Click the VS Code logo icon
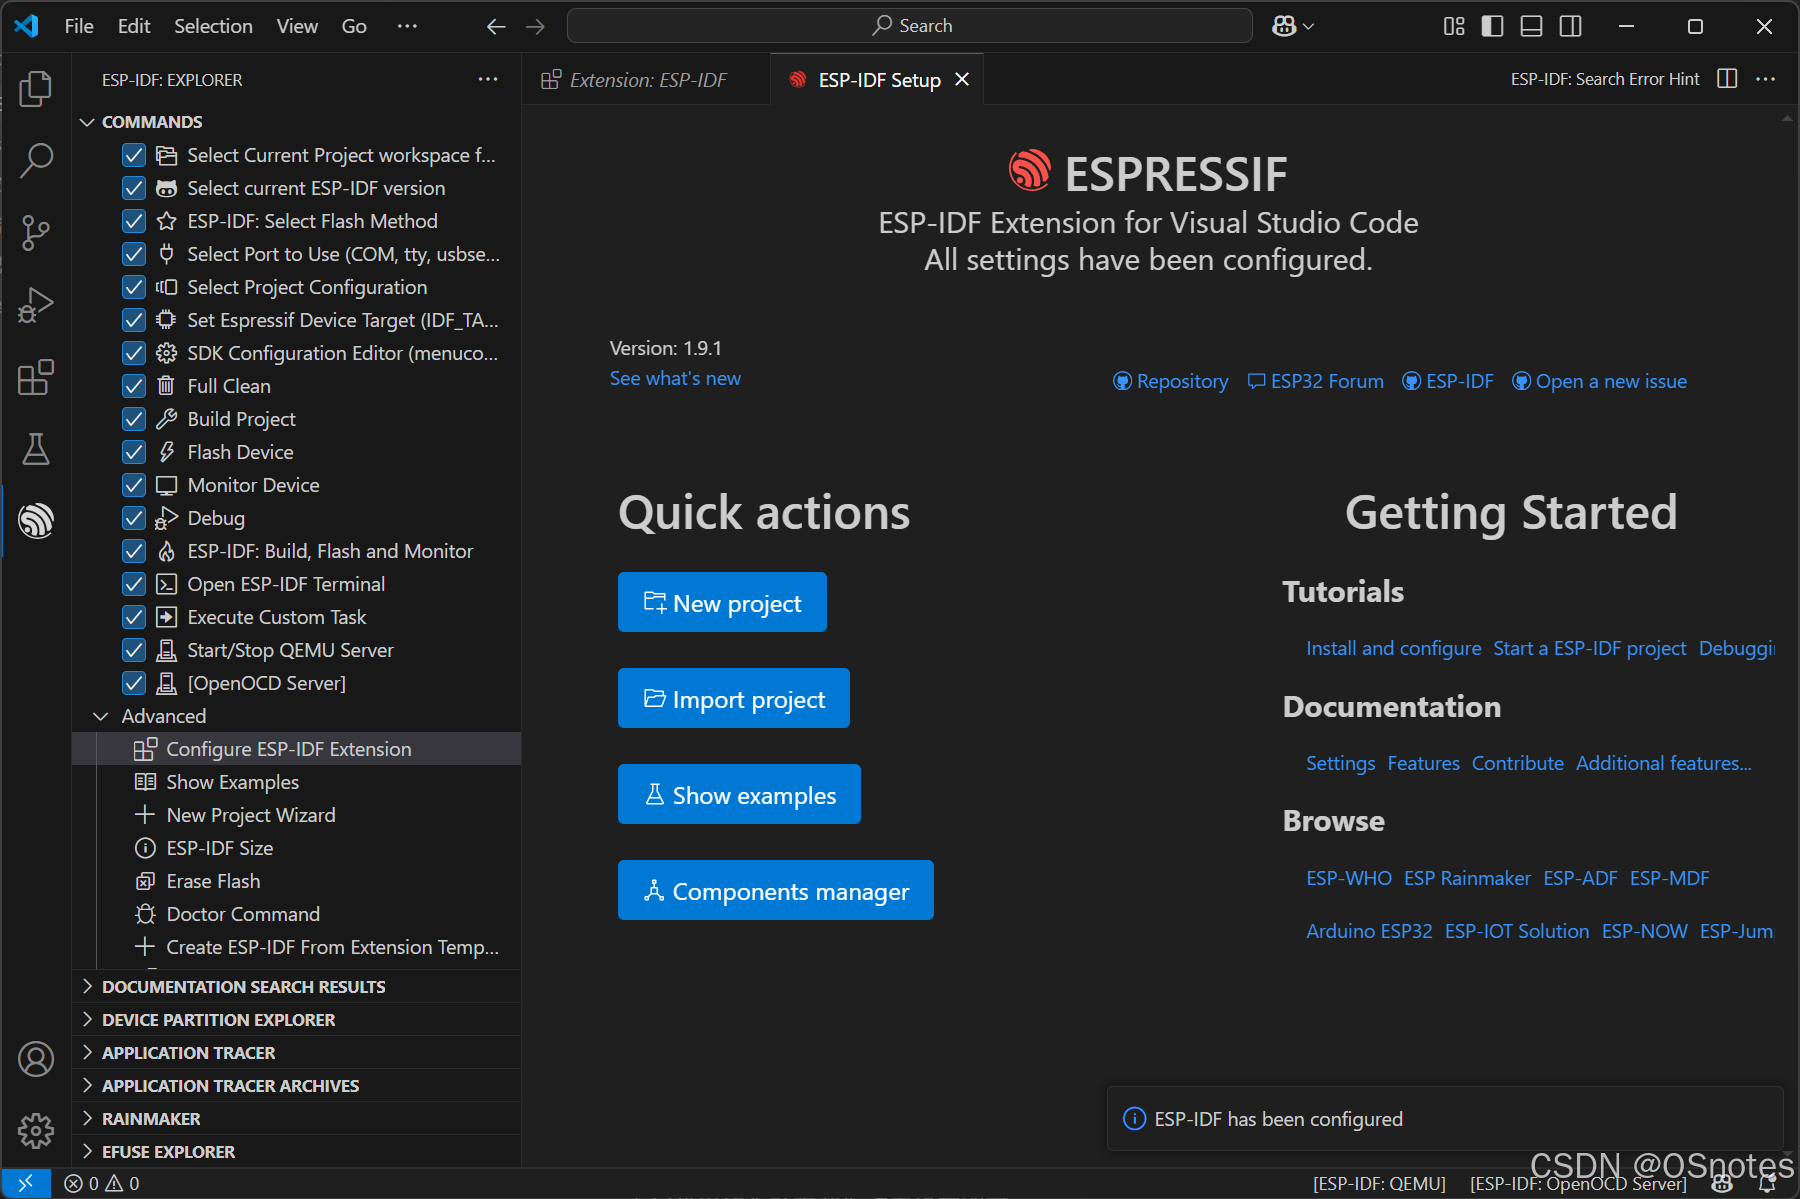 tap(27, 26)
